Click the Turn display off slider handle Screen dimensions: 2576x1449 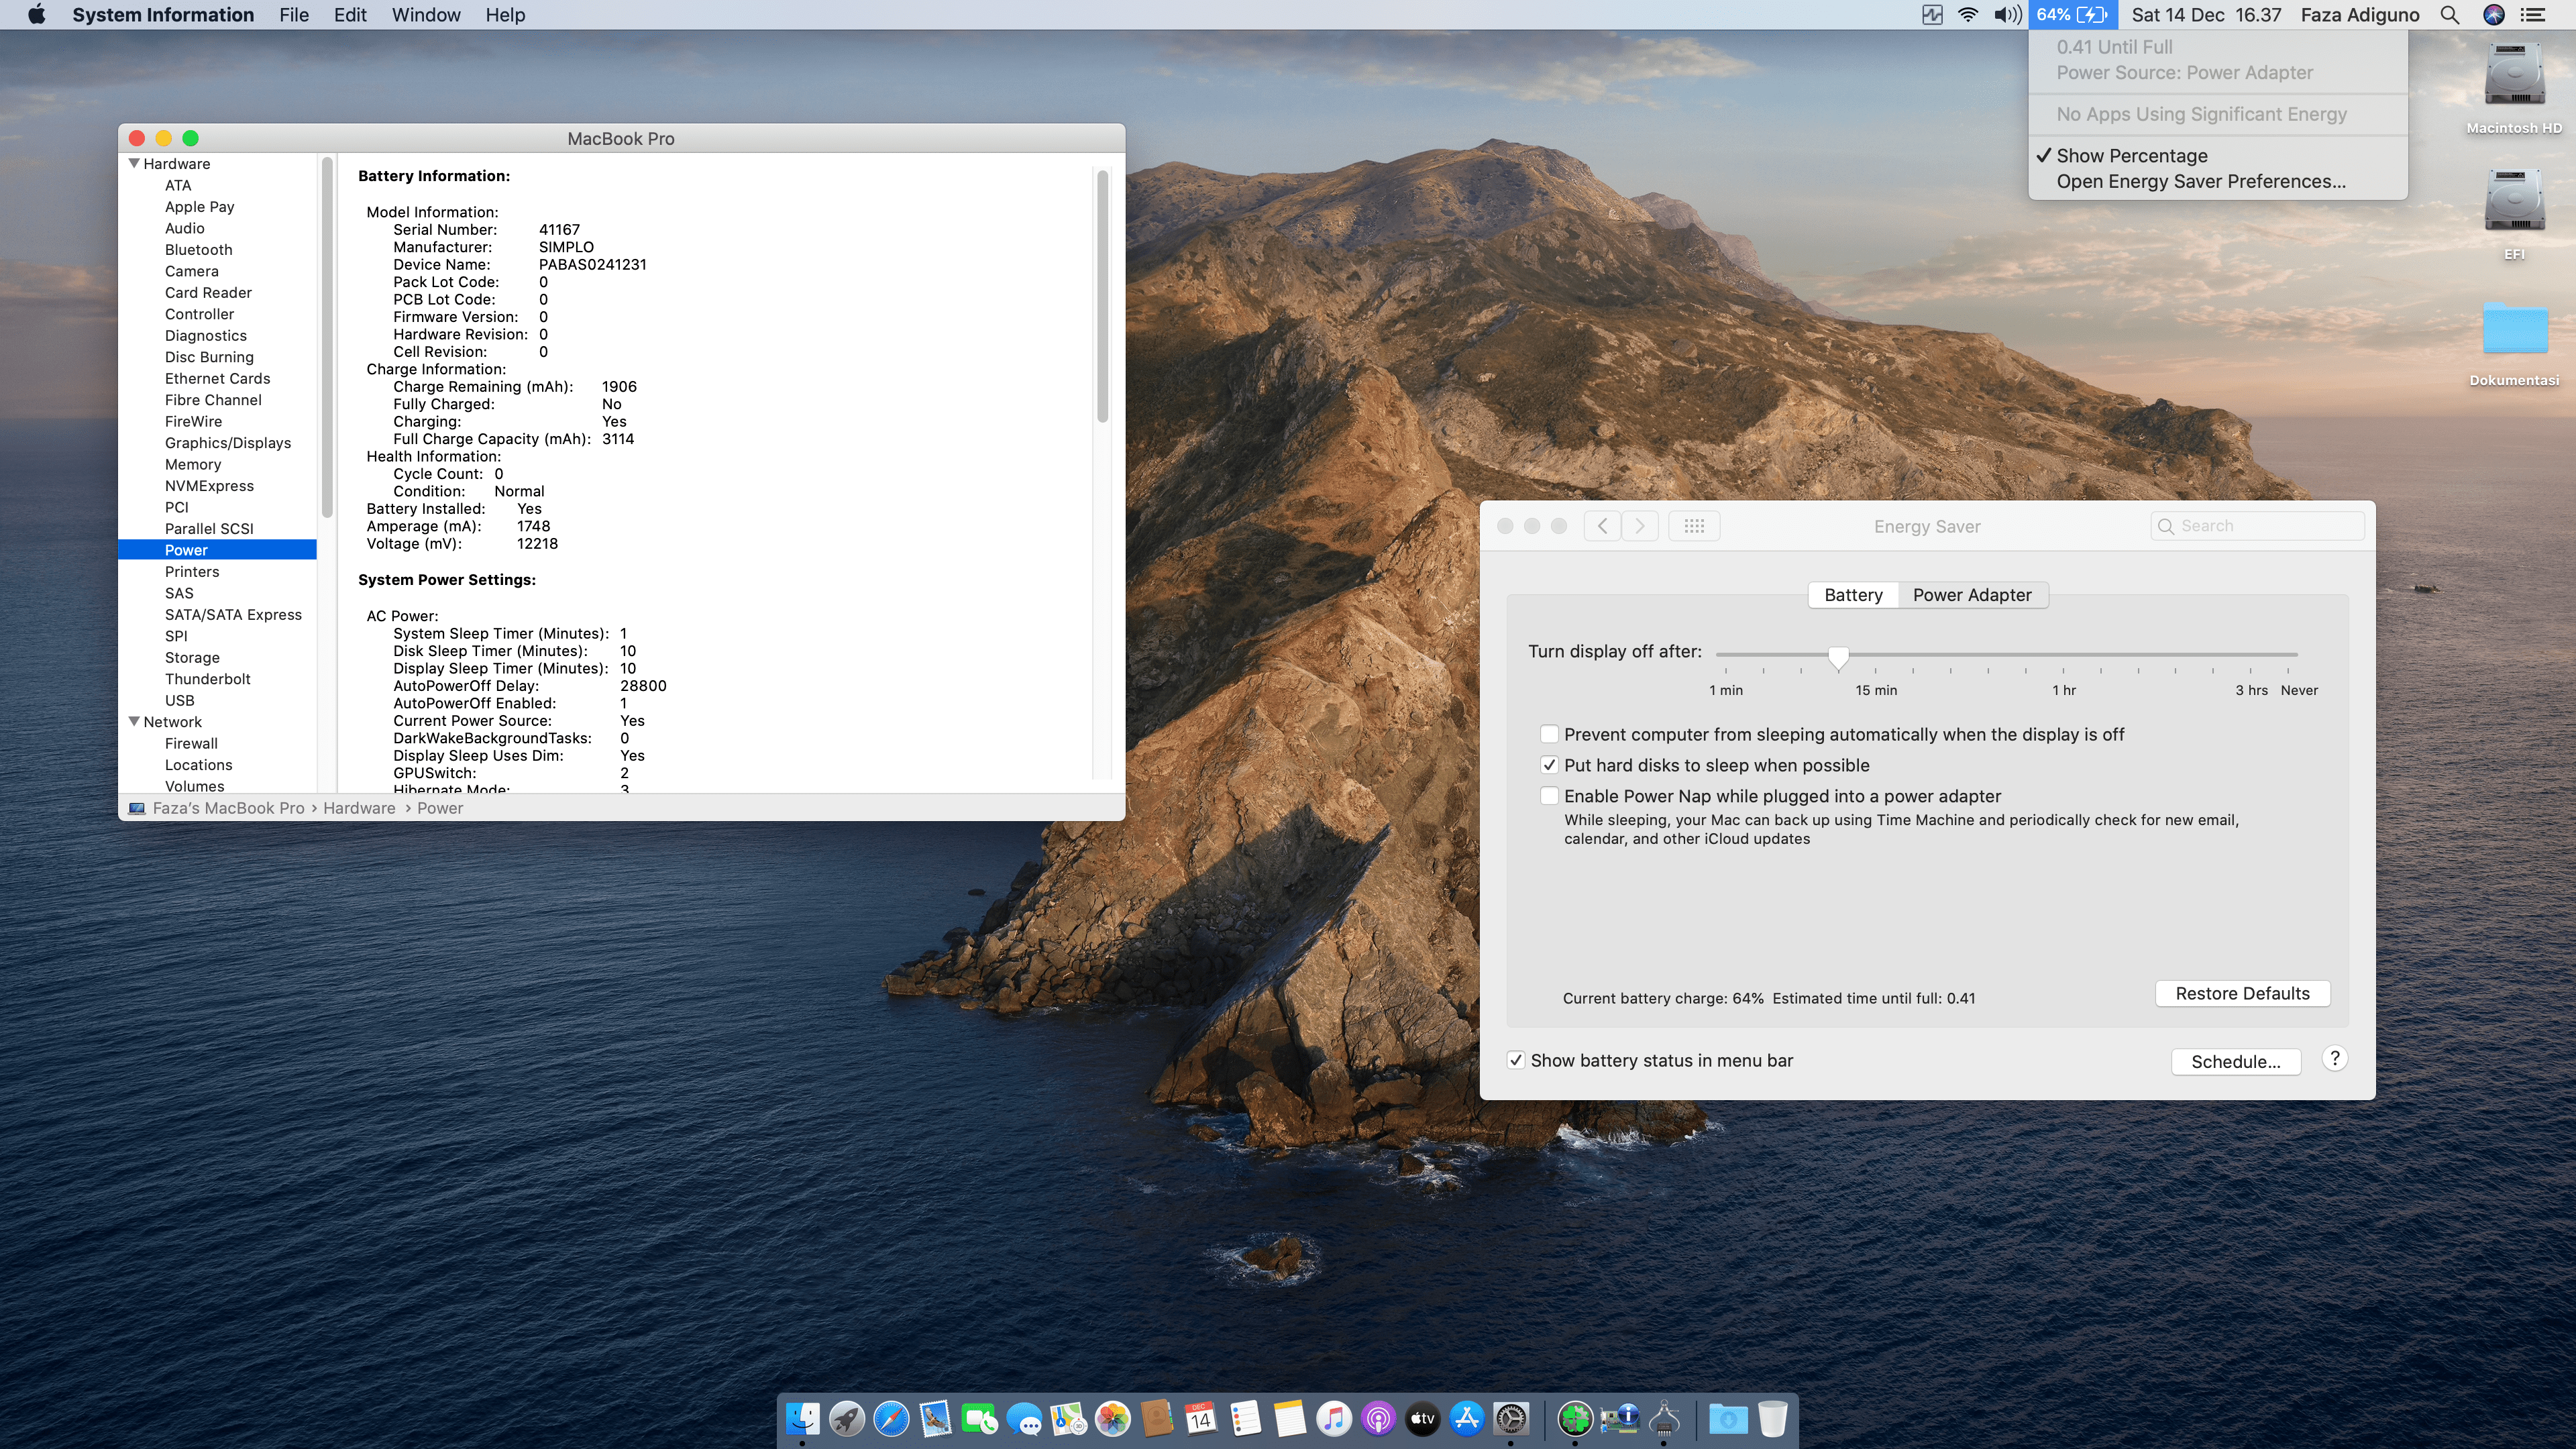[1838, 656]
